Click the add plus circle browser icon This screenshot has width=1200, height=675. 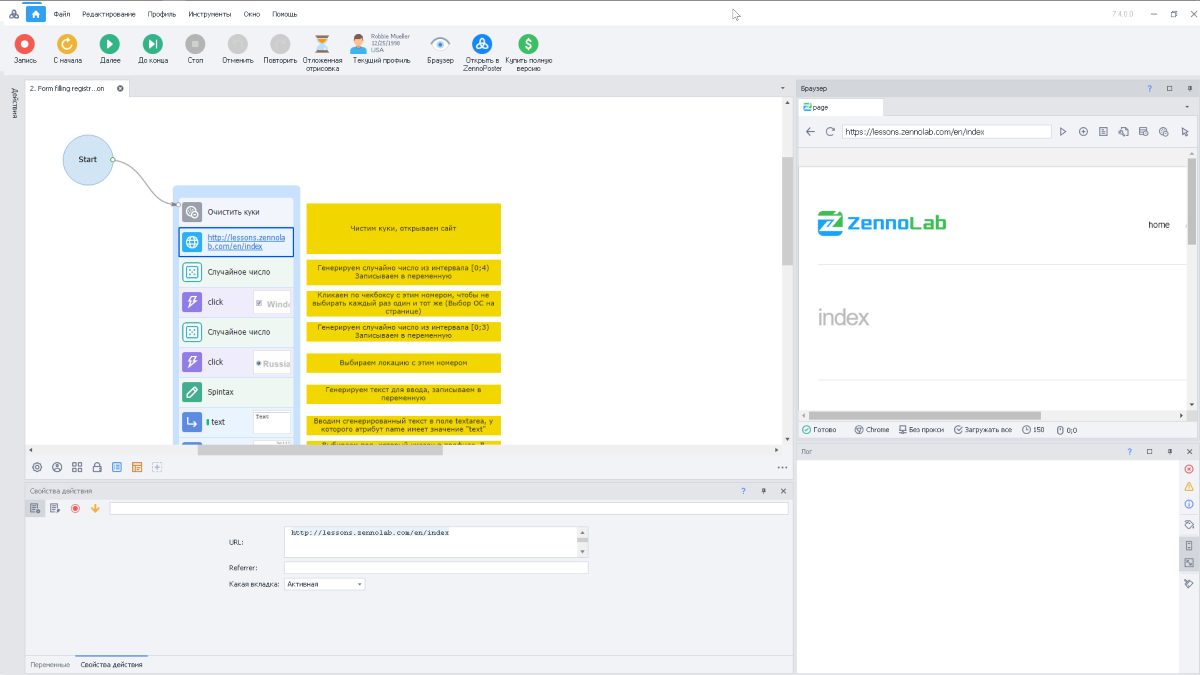coord(1083,131)
